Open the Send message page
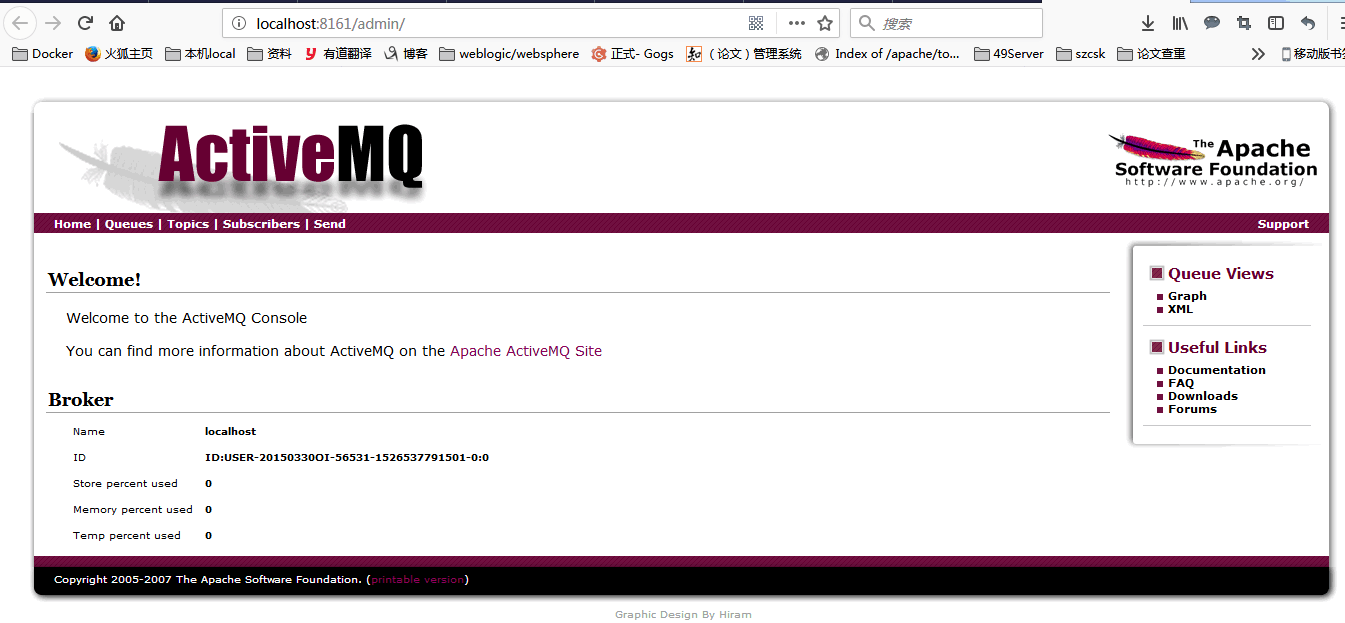 click(330, 224)
